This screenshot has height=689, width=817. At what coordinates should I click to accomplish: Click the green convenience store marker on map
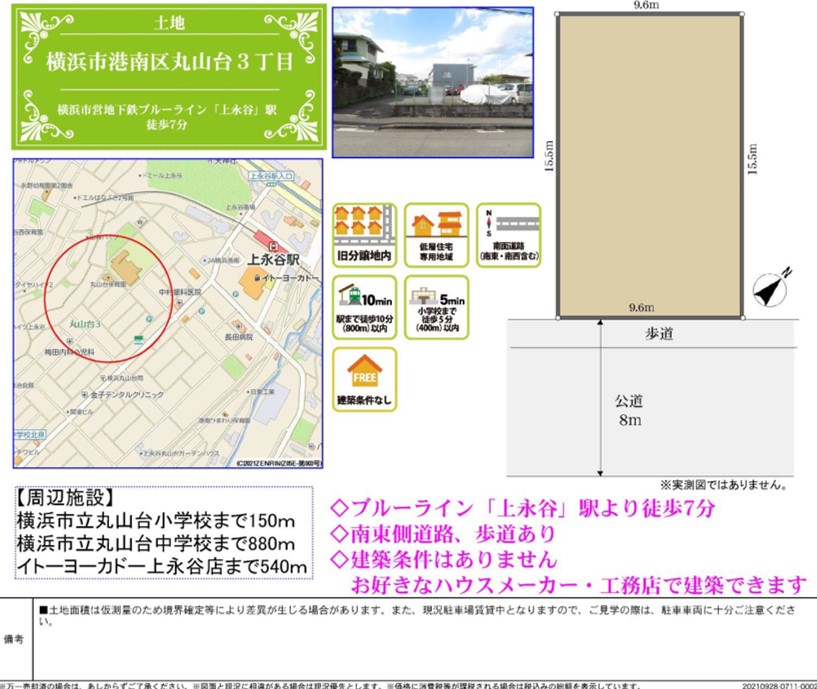pyautogui.click(x=139, y=342)
